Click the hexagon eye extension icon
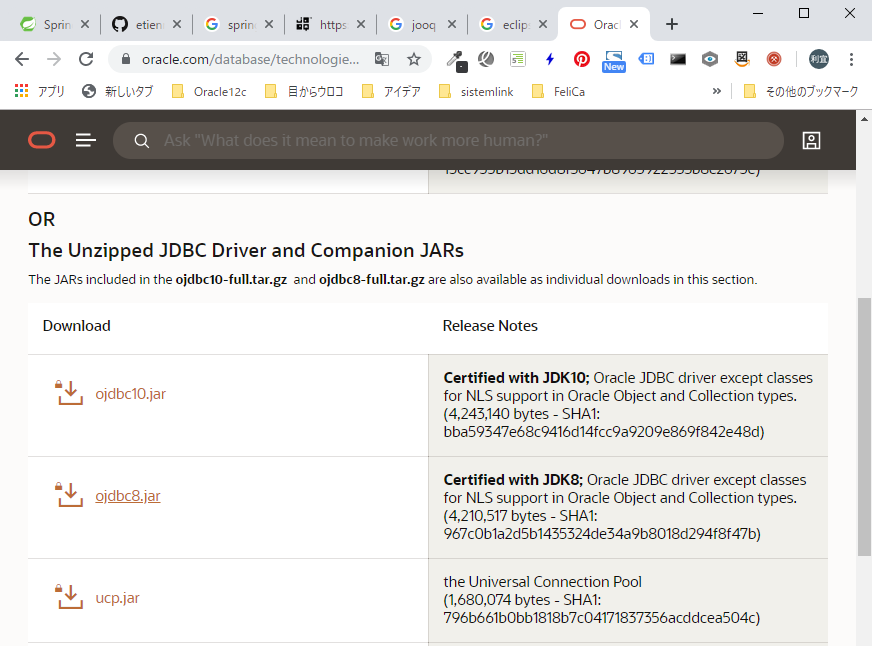The image size is (872, 646). [710, 59]
